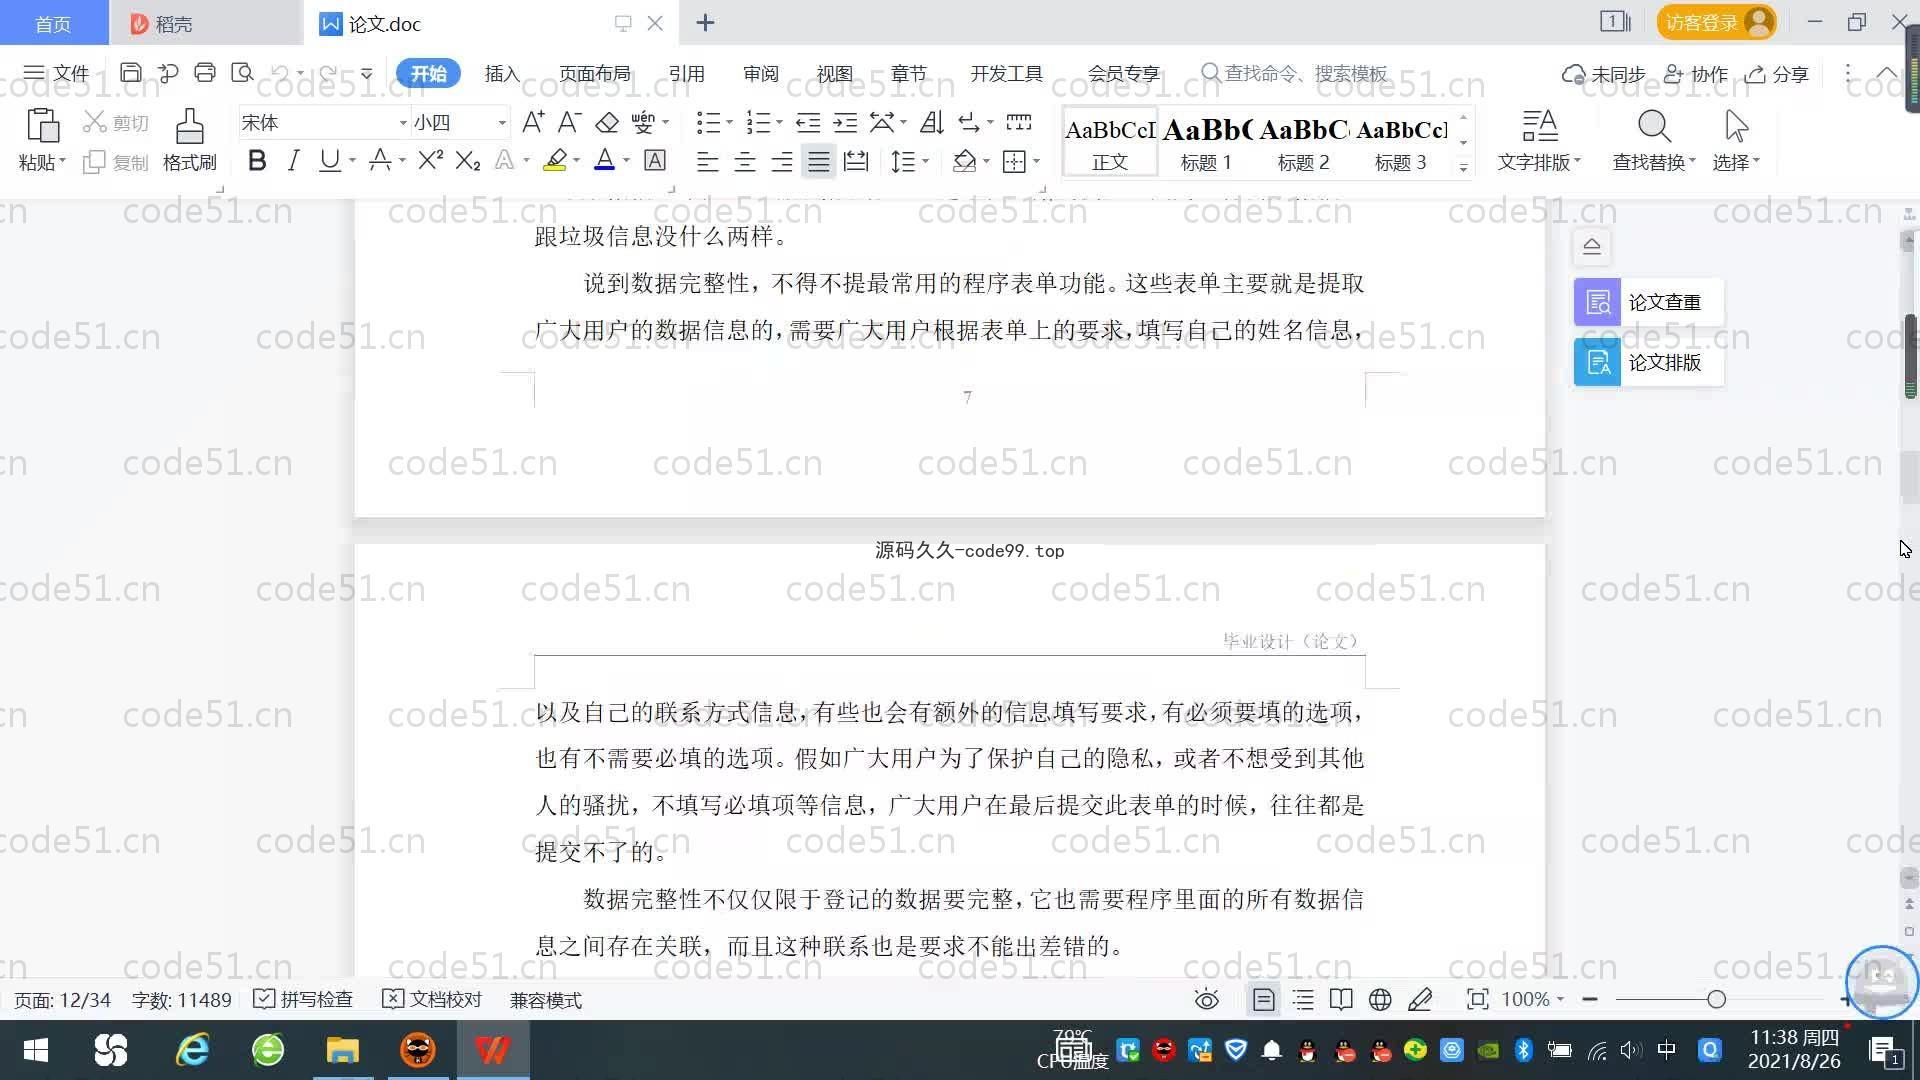Switch to 页面布局 page layout tab

[x=594, y=73]
